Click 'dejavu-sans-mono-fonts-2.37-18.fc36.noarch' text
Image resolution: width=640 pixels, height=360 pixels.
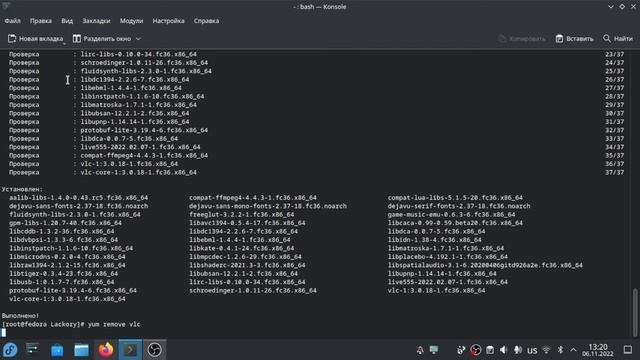(268, 206)
